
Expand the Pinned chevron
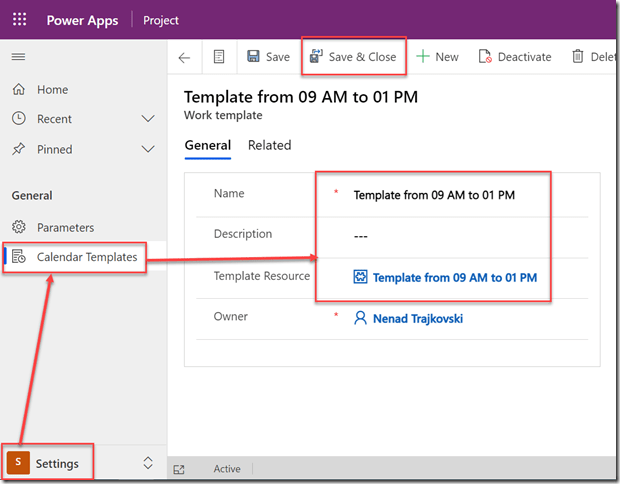(x=148, y=149)
